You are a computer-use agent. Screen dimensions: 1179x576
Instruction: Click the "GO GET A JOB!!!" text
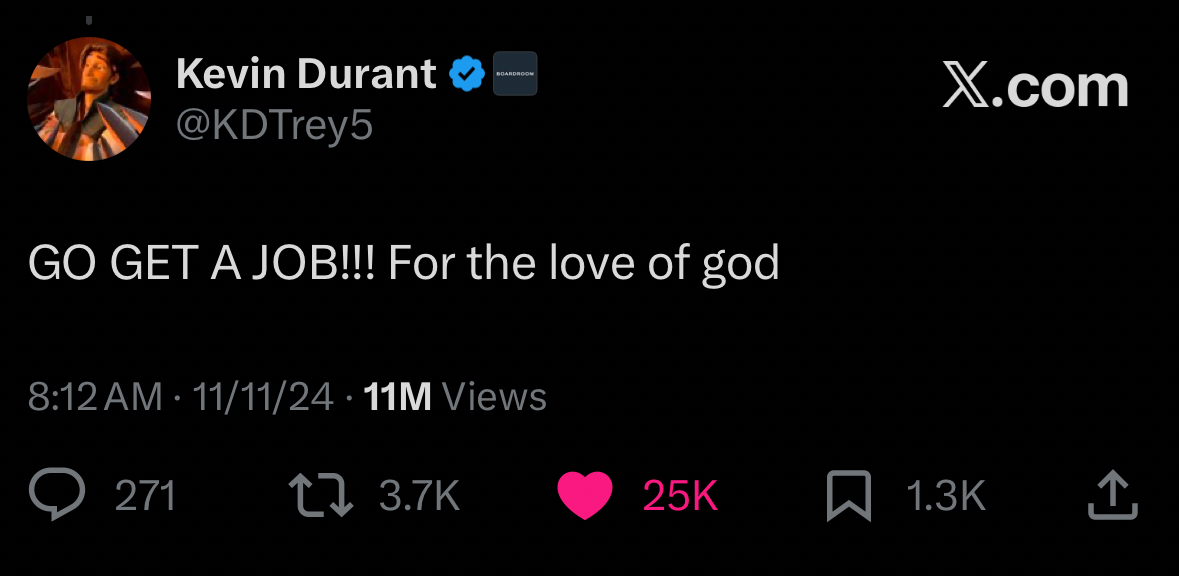click(x=200, y=263)
